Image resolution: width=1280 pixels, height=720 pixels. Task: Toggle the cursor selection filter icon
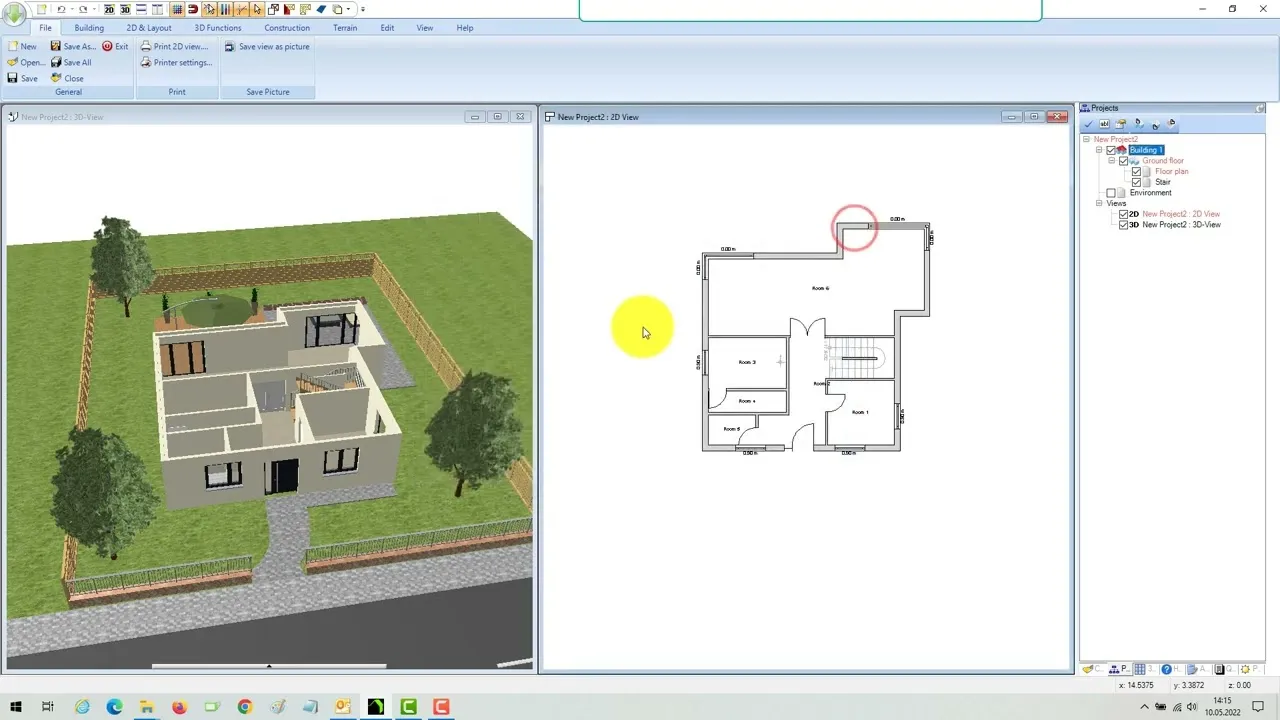click(209, 9)
